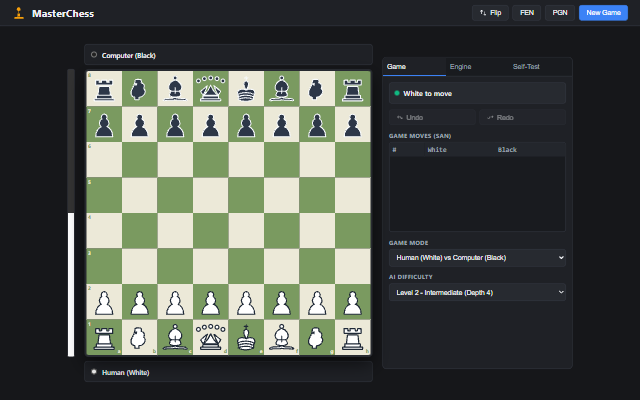Click the black knight on b8

point(140,89)
